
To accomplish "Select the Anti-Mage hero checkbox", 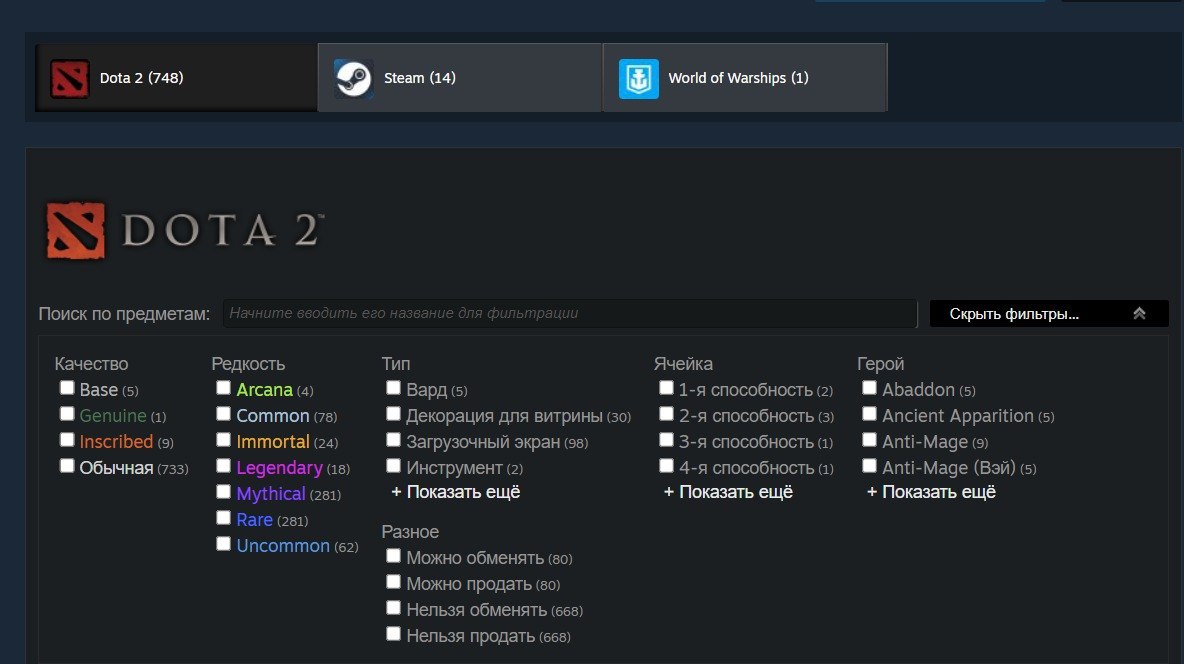I will [x=869, y=440].
